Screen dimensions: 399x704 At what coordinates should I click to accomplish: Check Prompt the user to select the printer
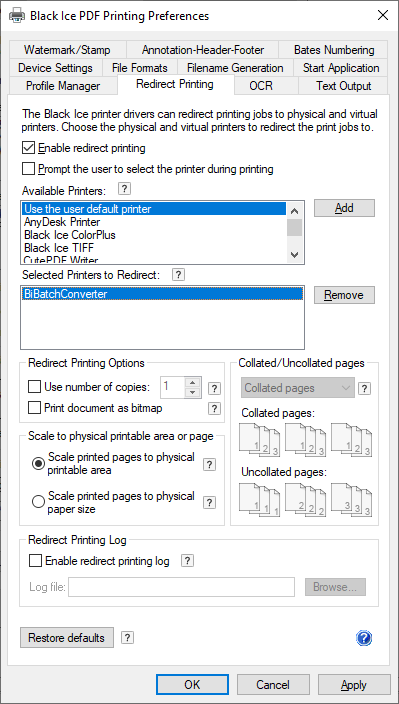click(28, 169)
